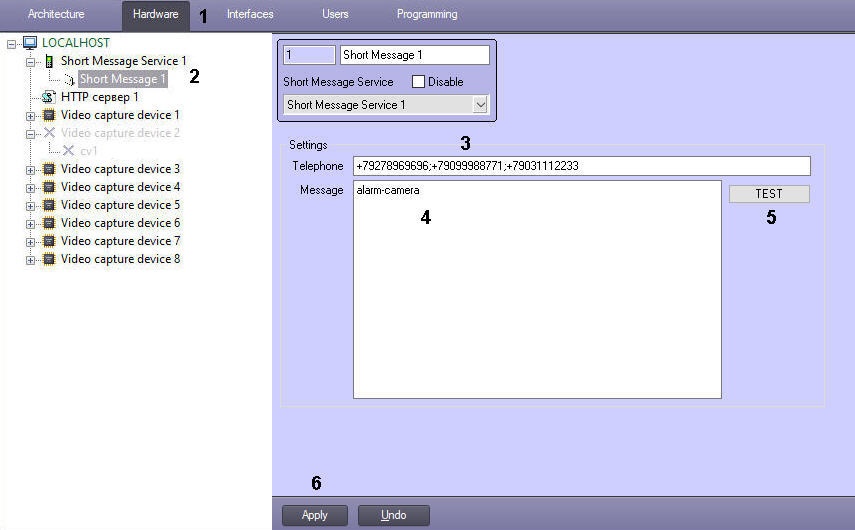The width and height of the screenshot is (855, 530).
Task: Click the Video capture device 1 chip icon
Action: [x=49, y=115]
